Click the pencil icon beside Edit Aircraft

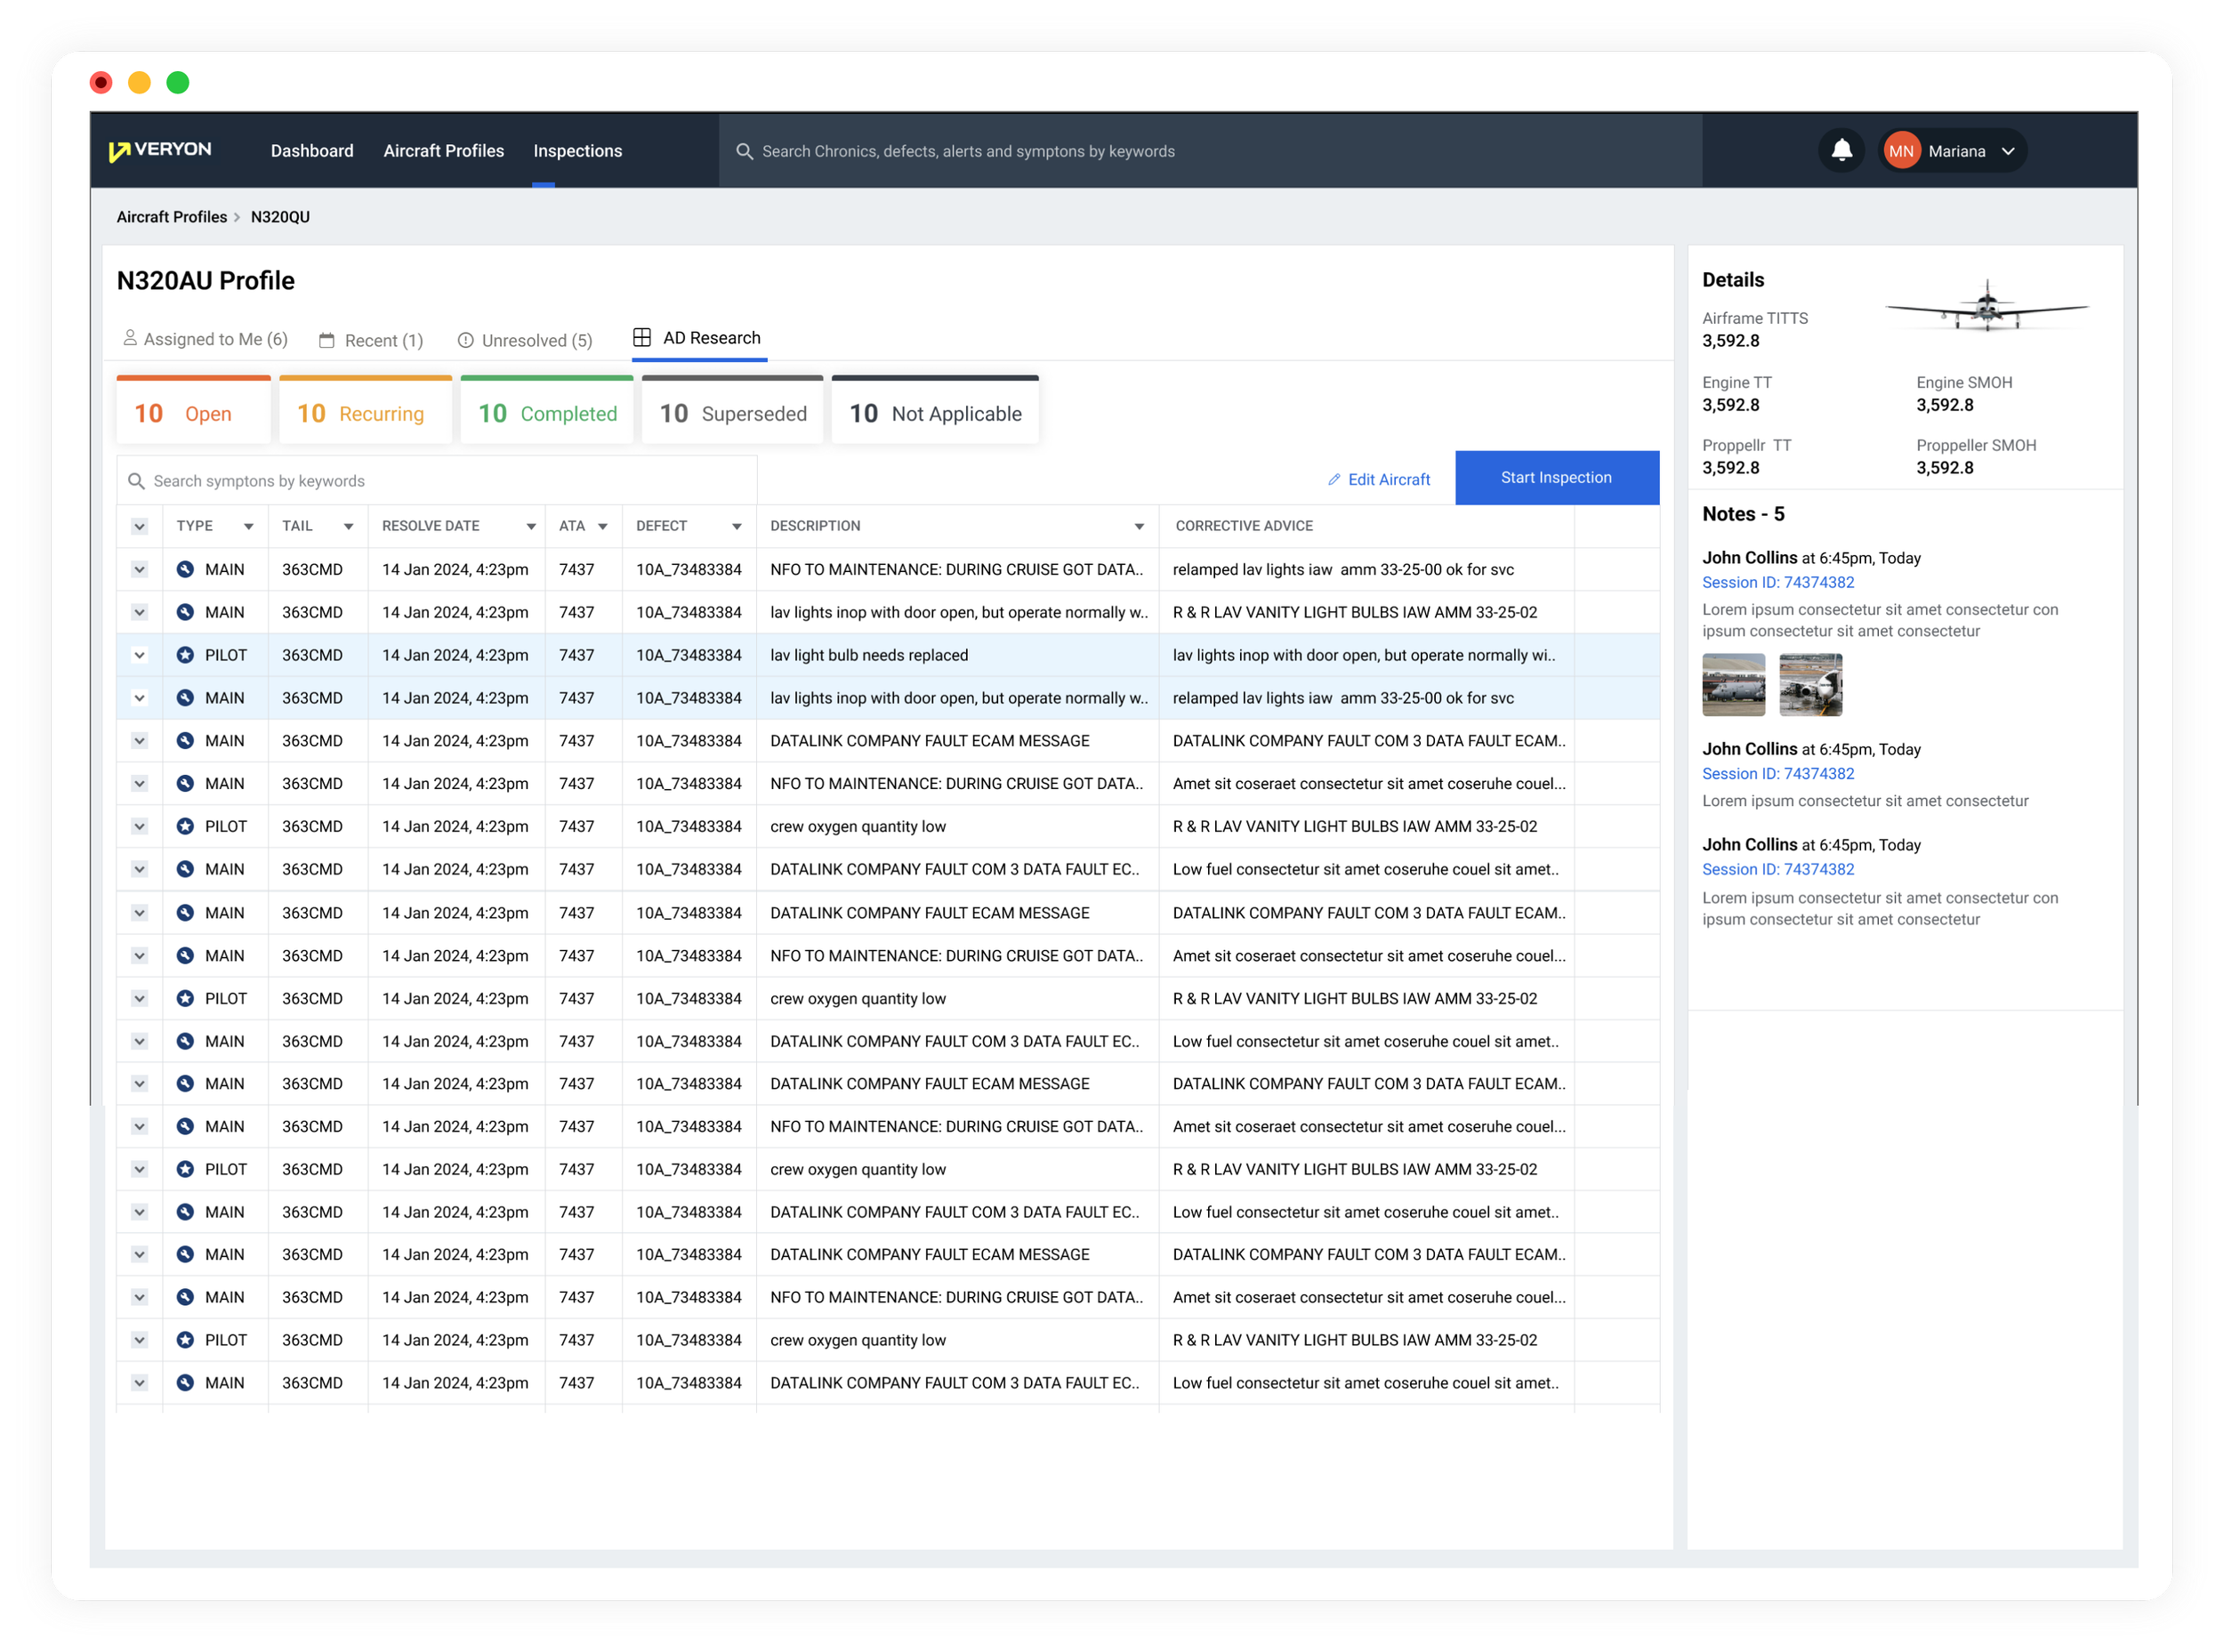tap(1333, 480)
